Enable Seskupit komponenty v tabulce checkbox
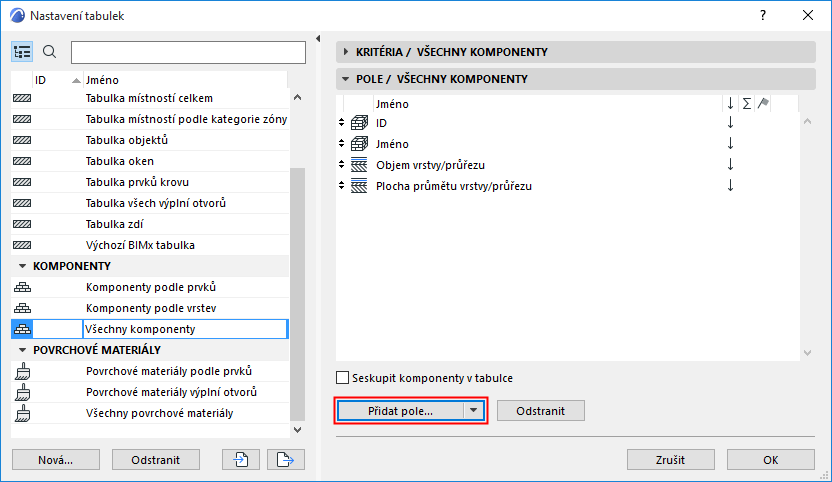The height and width of the screenshot is (482, 832). point(344,378)
